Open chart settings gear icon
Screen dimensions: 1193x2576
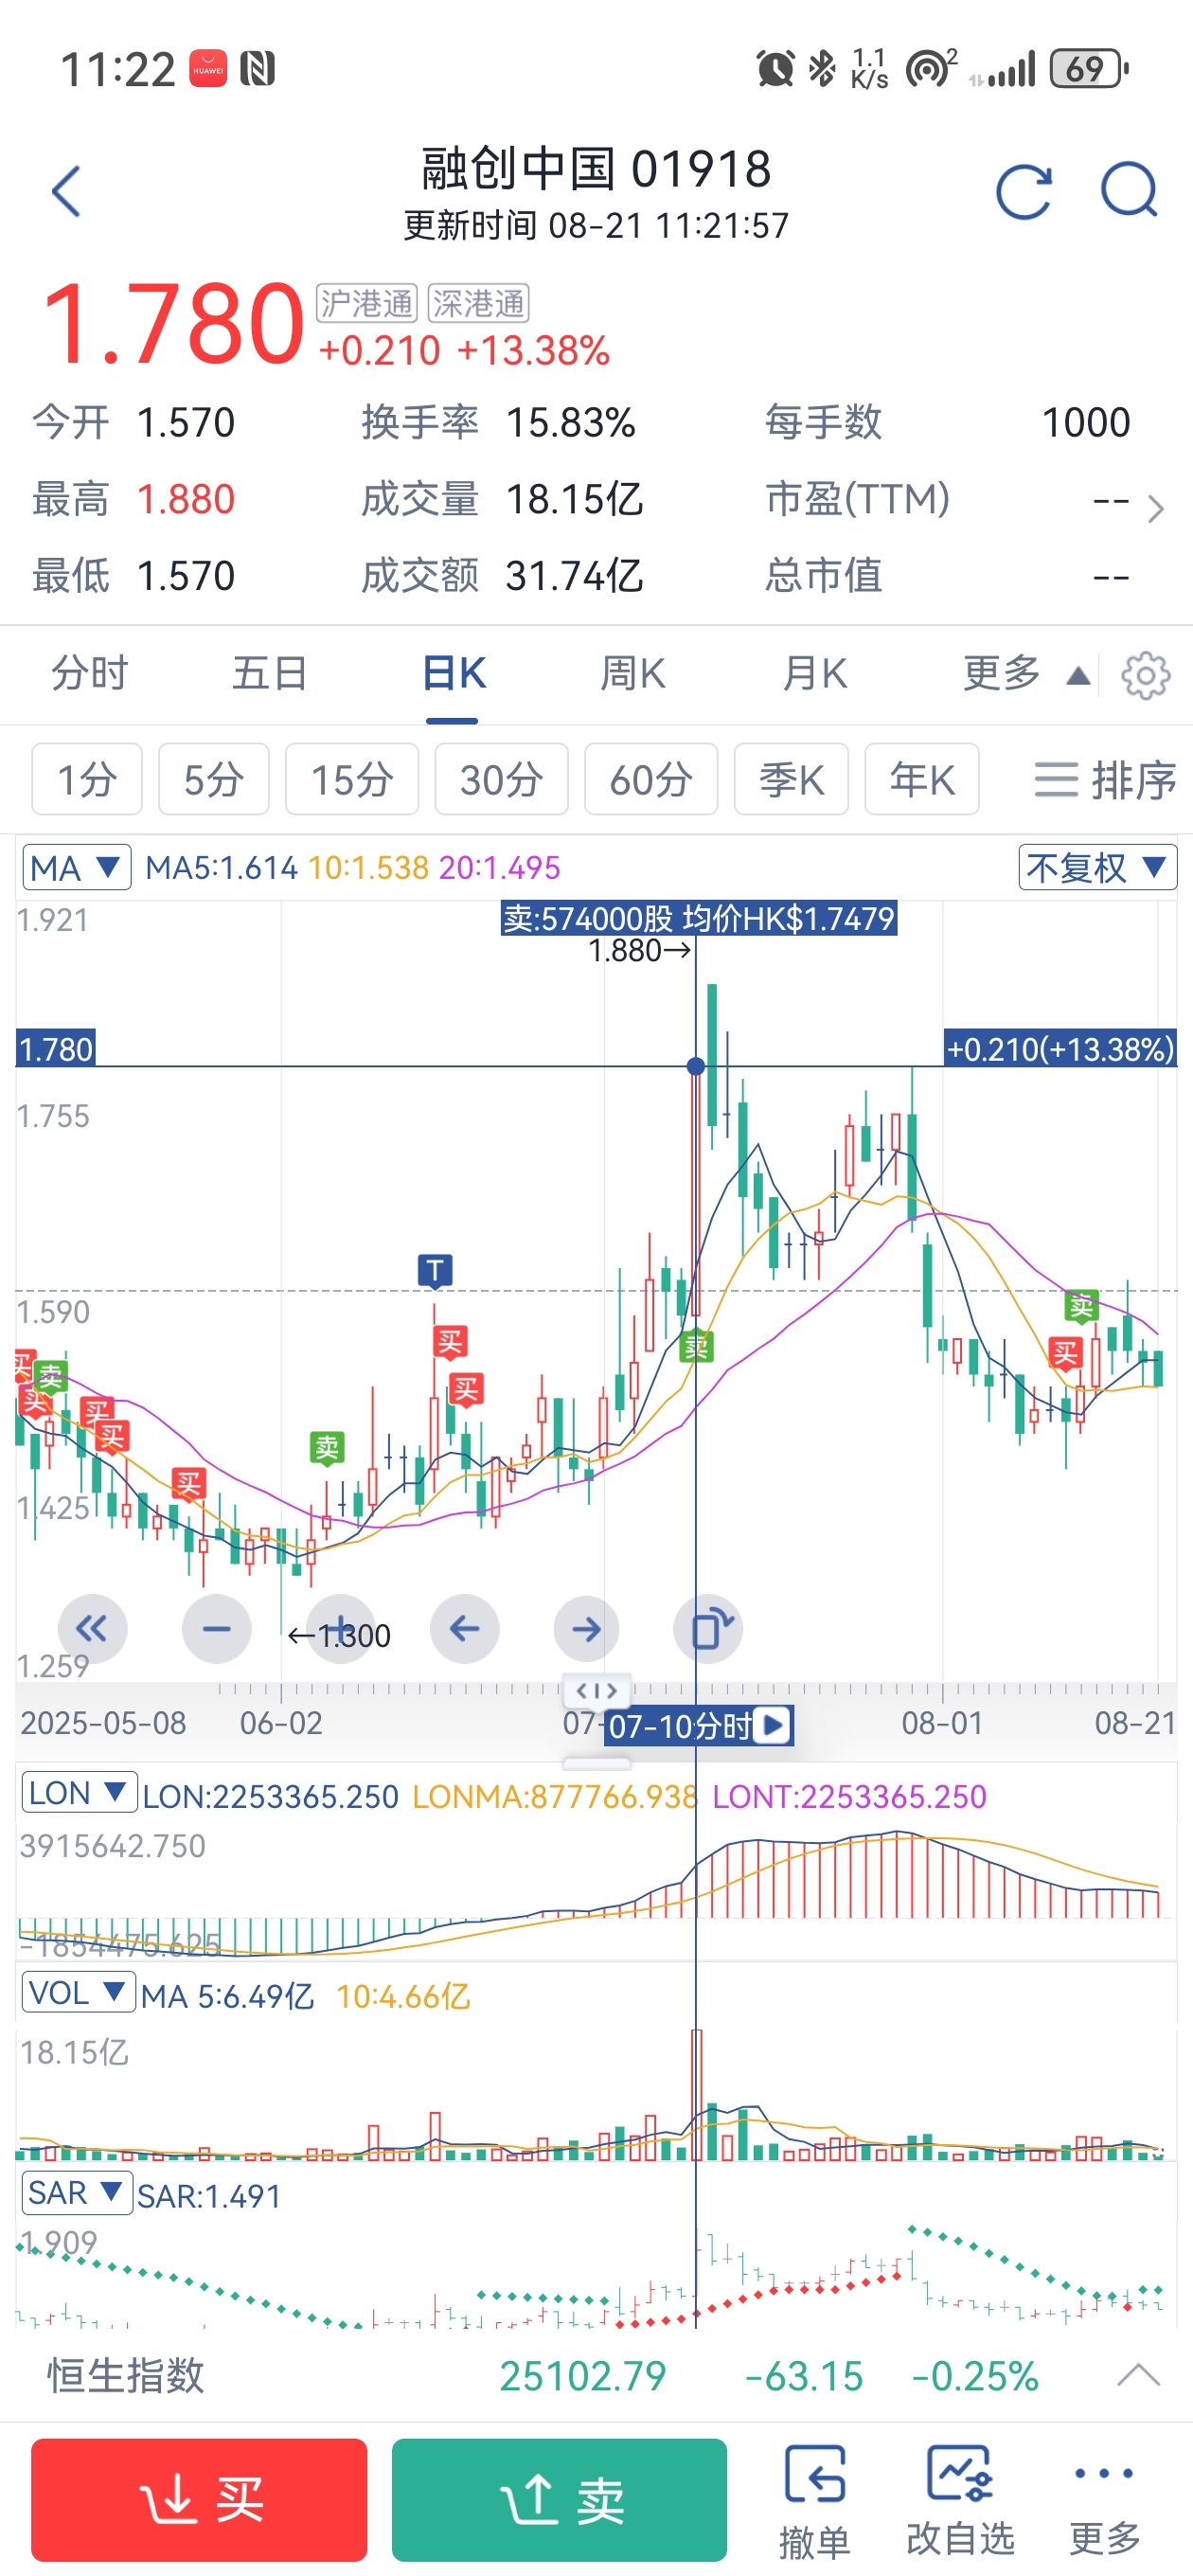pyautogui.click(x=1145, y=676)
